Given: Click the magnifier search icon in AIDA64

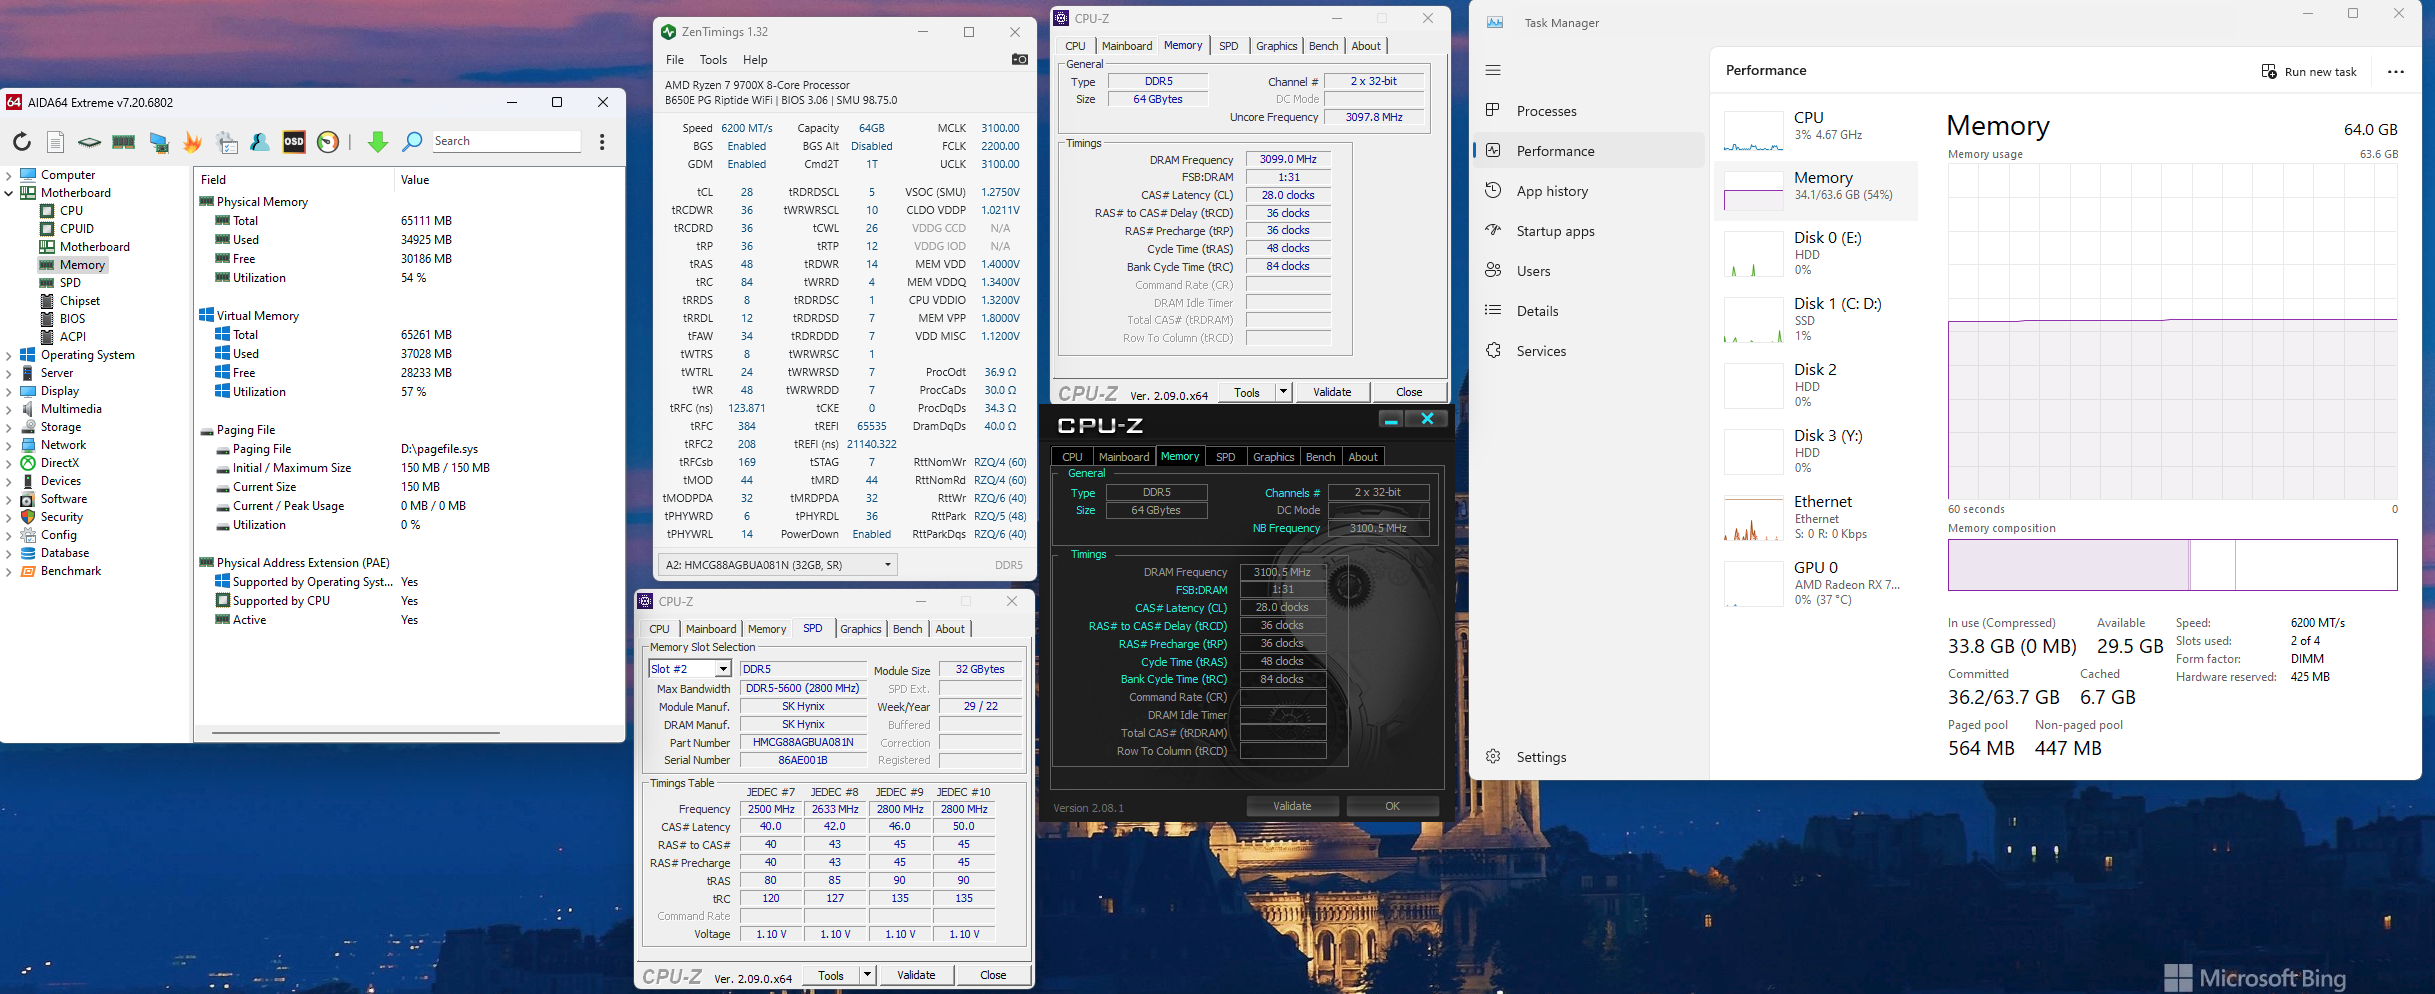Looking at the screenshot, I should [x=412, y=142].
